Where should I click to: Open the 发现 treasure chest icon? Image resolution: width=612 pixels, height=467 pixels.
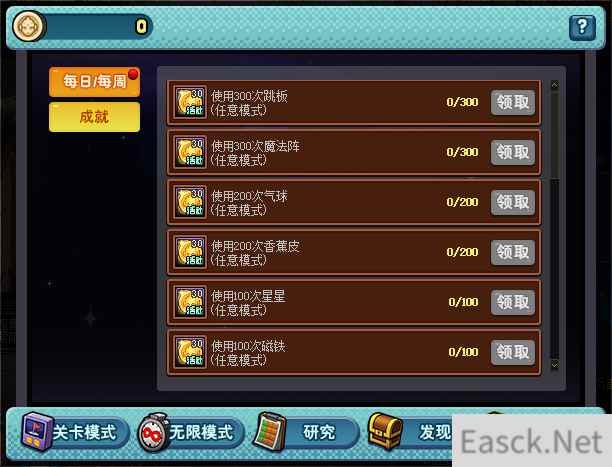[386, 431]
